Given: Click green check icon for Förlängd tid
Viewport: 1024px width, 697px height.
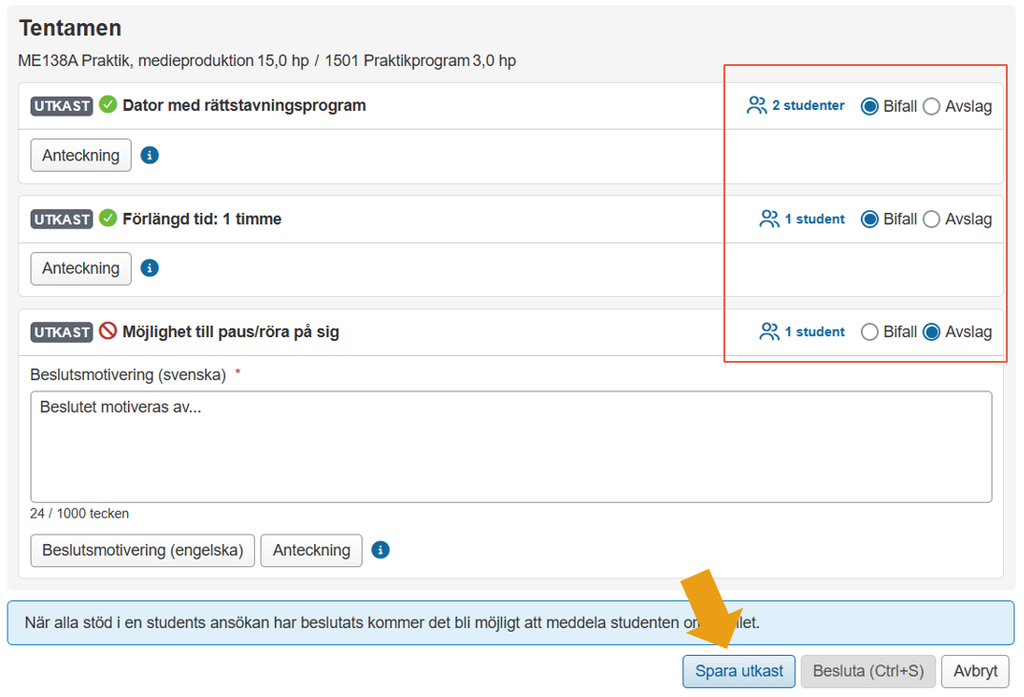Looking at the screenshot, I should point(108,218).
